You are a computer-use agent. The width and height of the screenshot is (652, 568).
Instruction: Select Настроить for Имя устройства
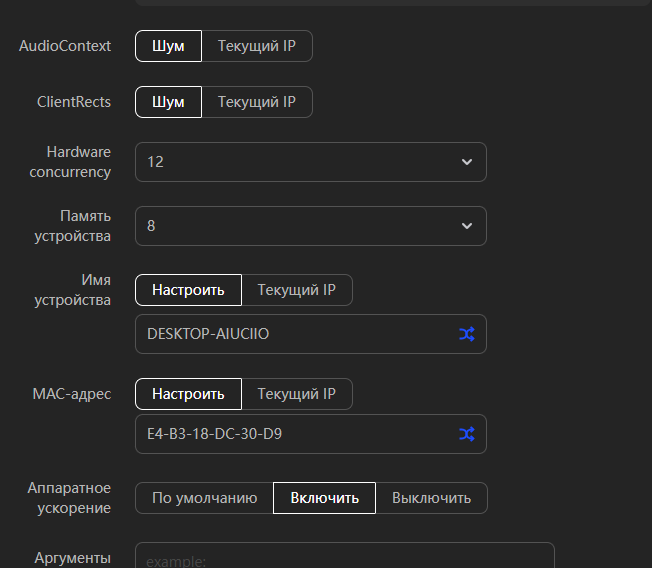coord(188,290)
